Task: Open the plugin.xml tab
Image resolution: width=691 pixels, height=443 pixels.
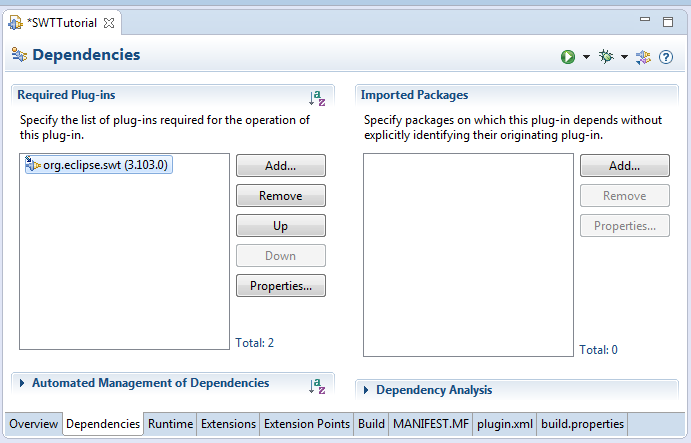Action: click(x=505, y=424)
